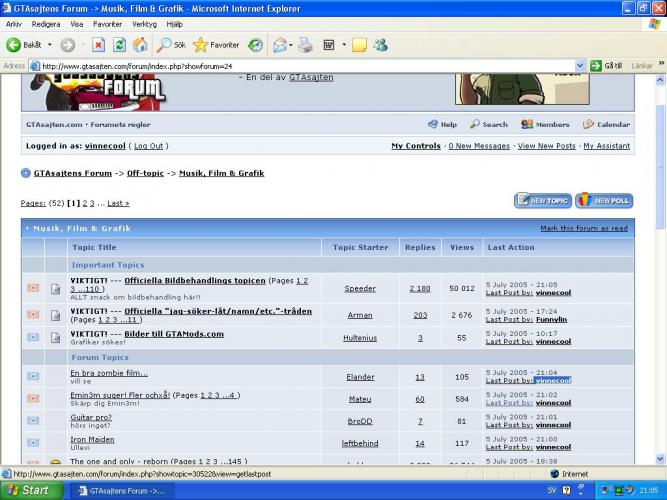Open Favoriter star toolbar button

[216, 45]
